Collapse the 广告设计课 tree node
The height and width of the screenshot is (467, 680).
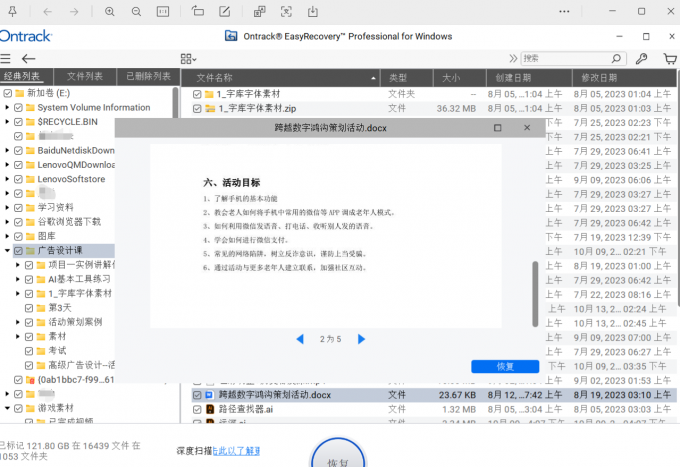tap(7, 250)
